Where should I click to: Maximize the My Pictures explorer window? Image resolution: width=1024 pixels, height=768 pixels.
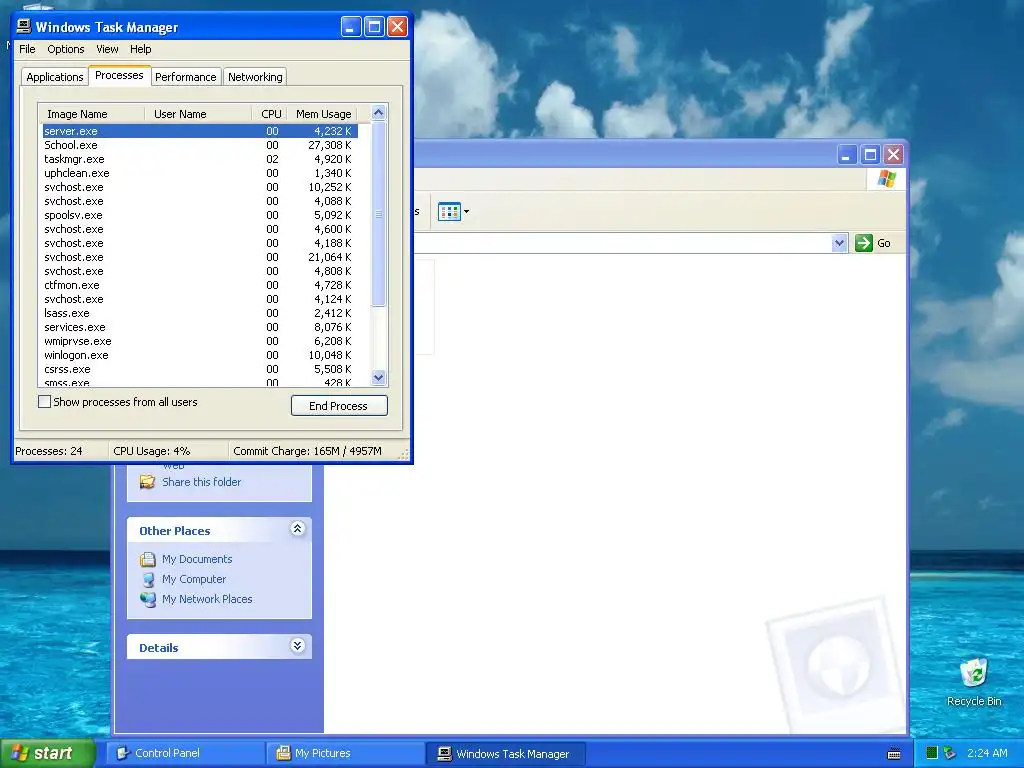[870, 155]
